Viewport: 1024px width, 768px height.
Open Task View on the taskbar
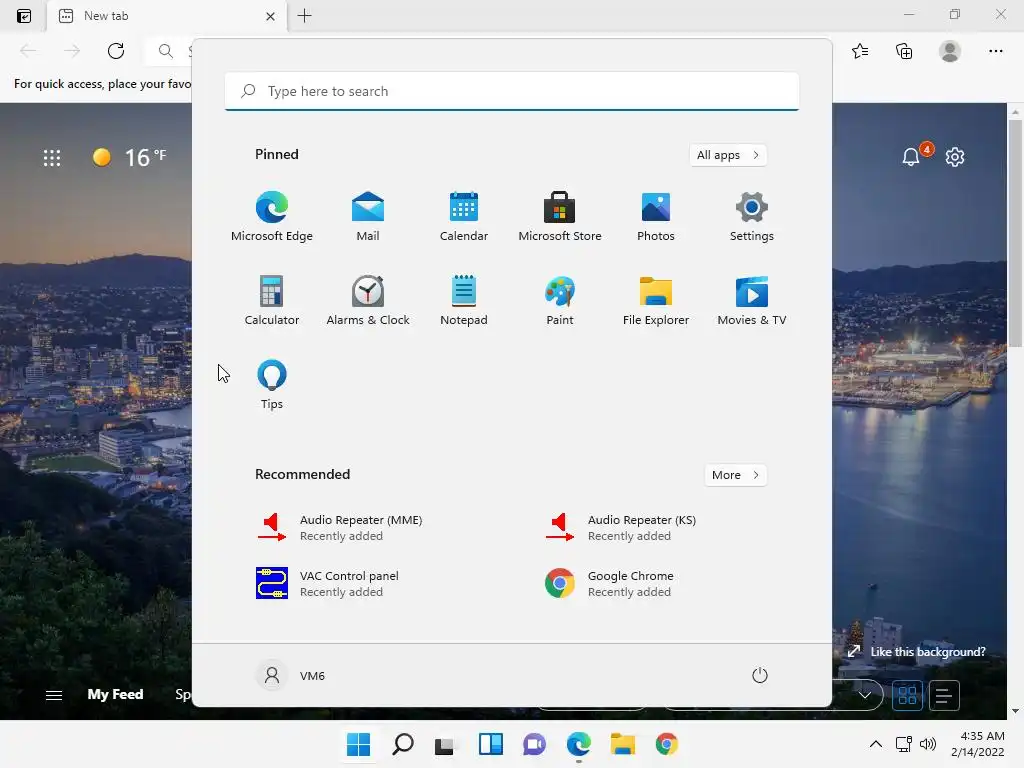pos(445,744)
